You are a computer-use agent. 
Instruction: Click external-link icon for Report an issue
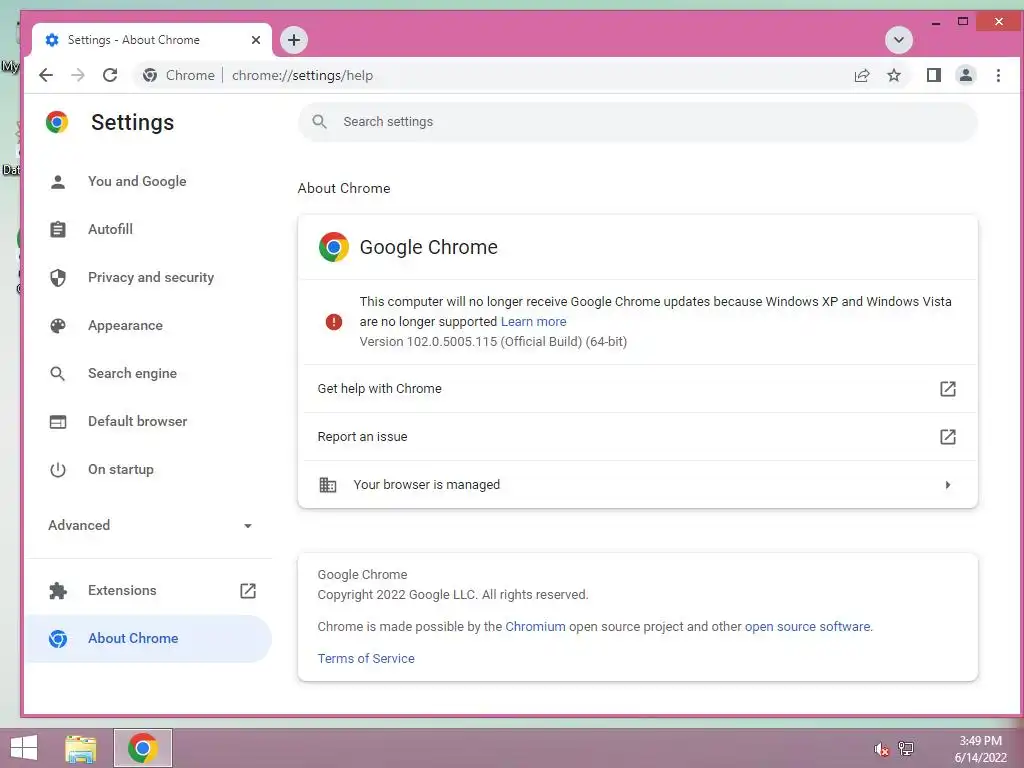pyautogui.click(x=948, y=437)
